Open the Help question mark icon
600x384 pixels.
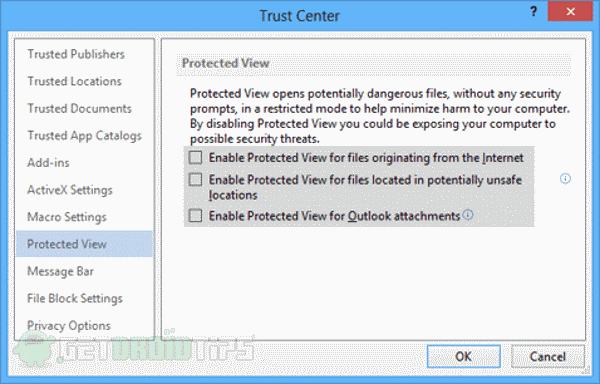pyautogui.click(x=534, y=12)
